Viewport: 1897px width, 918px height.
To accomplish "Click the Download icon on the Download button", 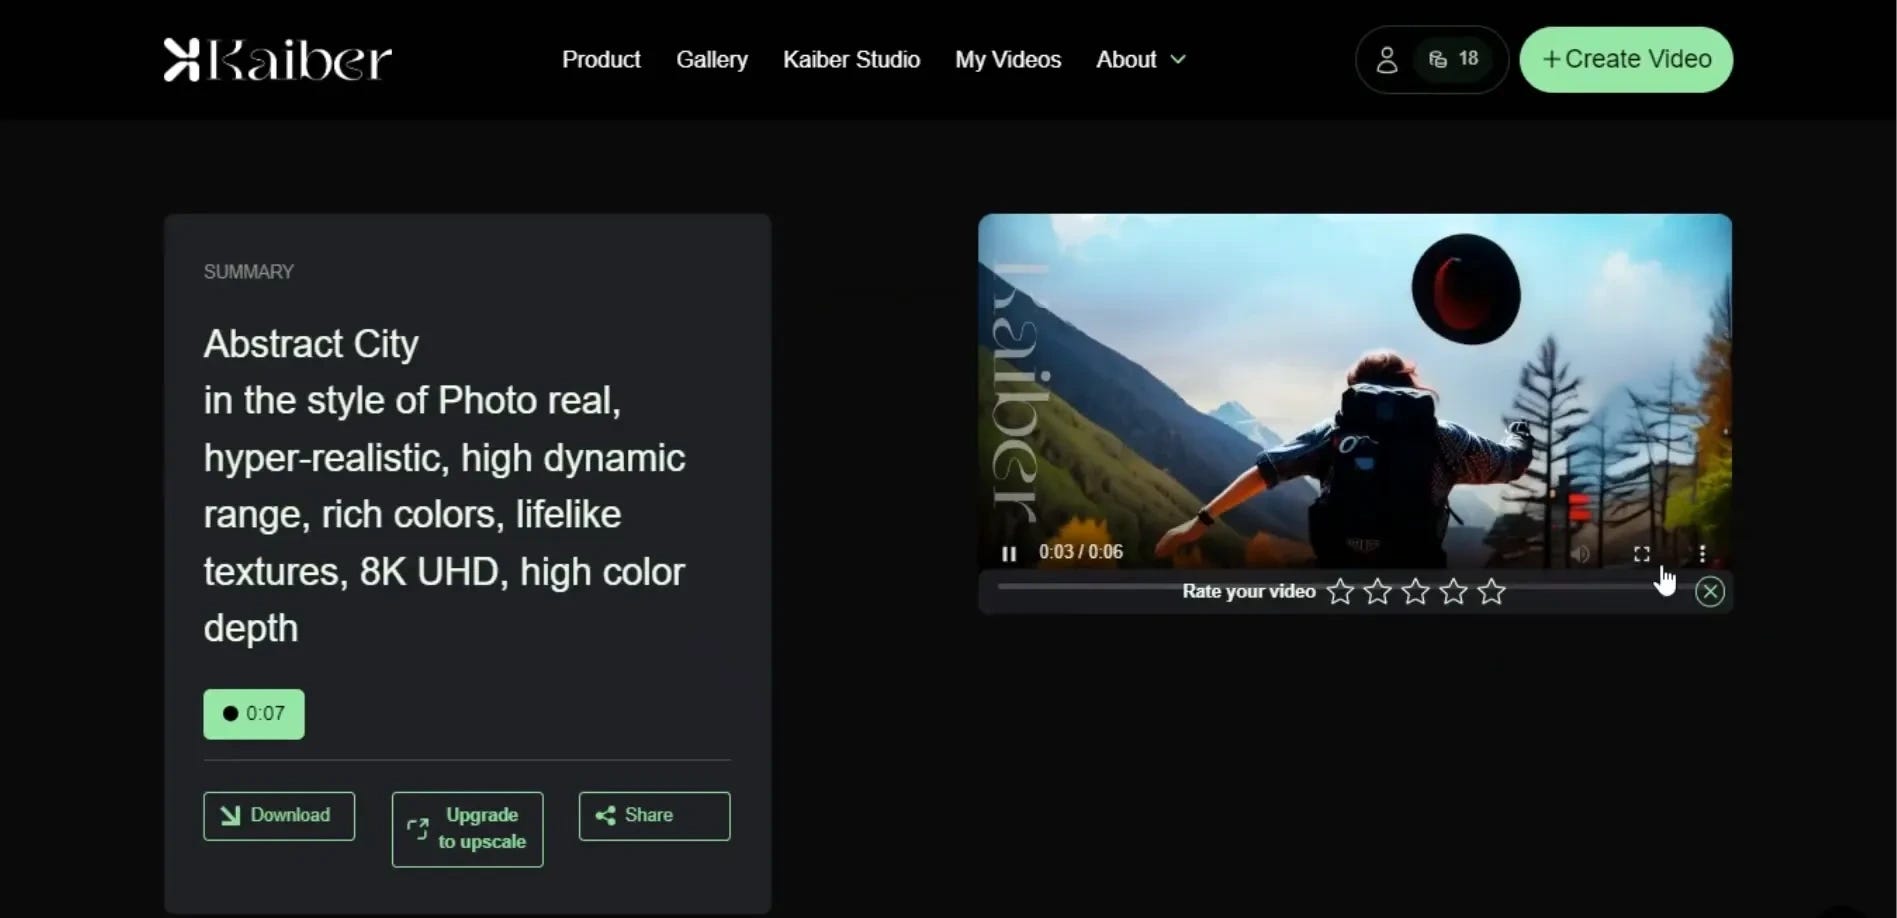I will click(229, 815).
